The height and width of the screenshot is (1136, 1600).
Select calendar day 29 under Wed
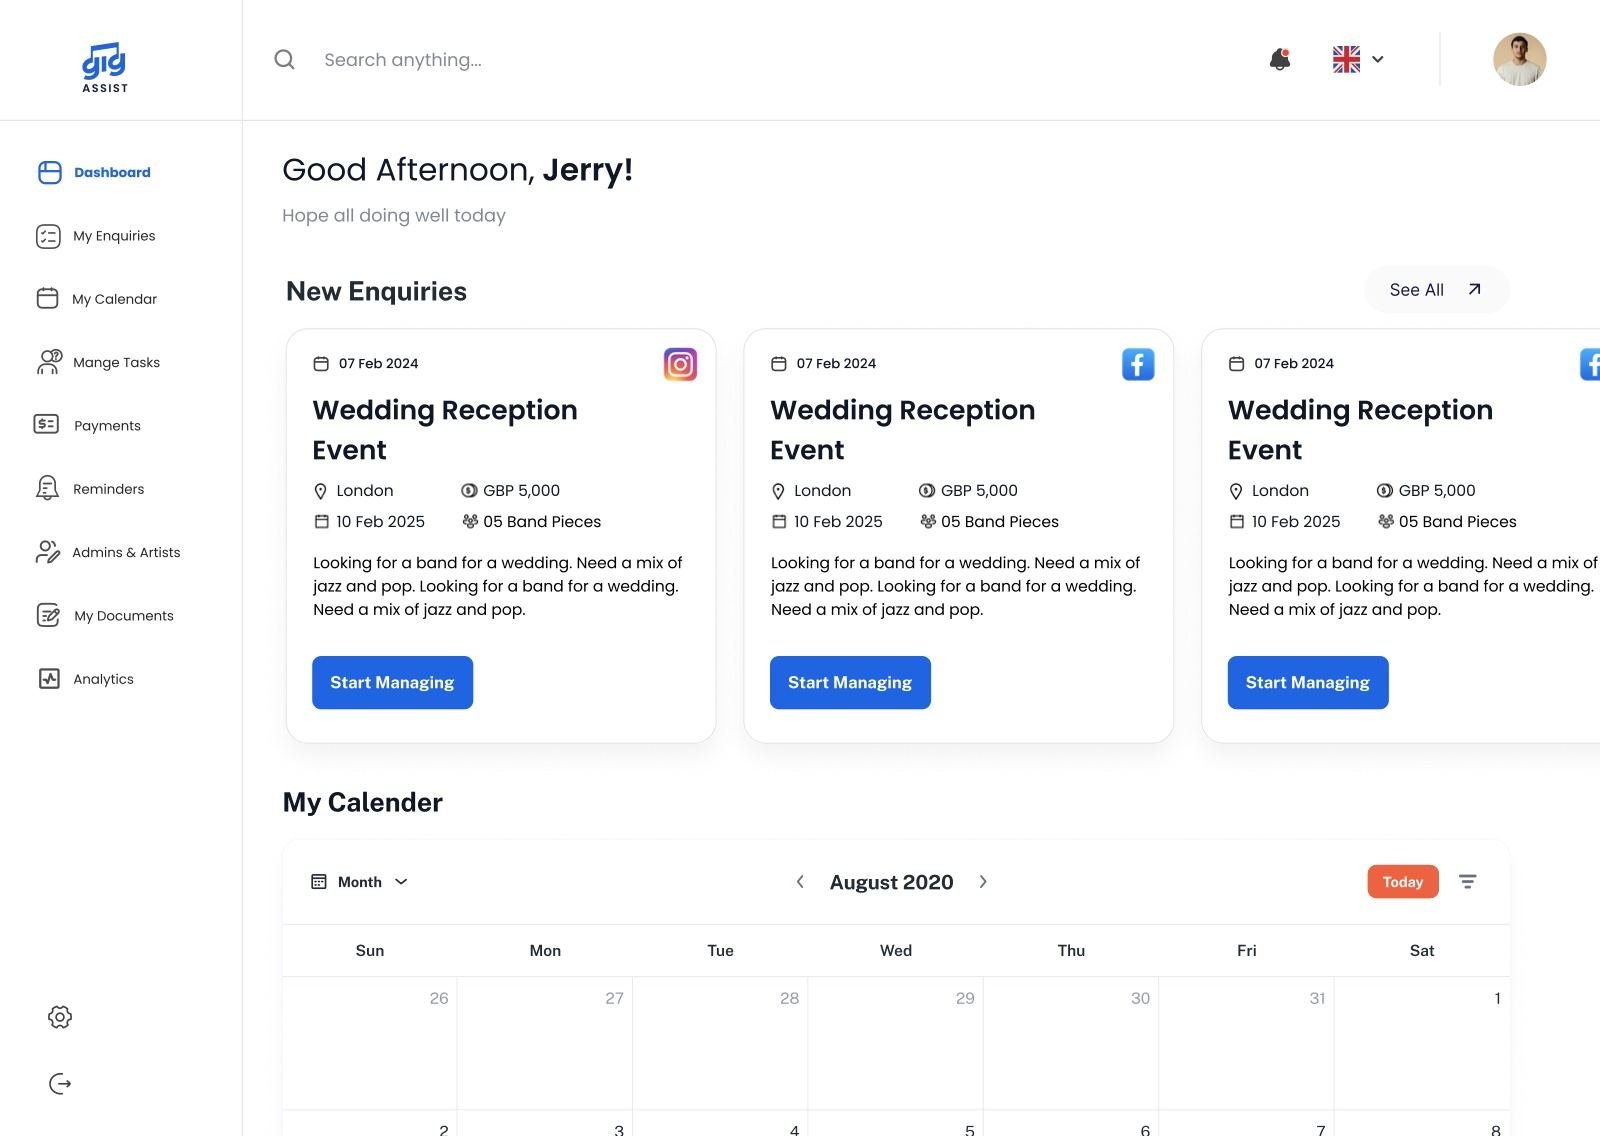pos(896,1043)
